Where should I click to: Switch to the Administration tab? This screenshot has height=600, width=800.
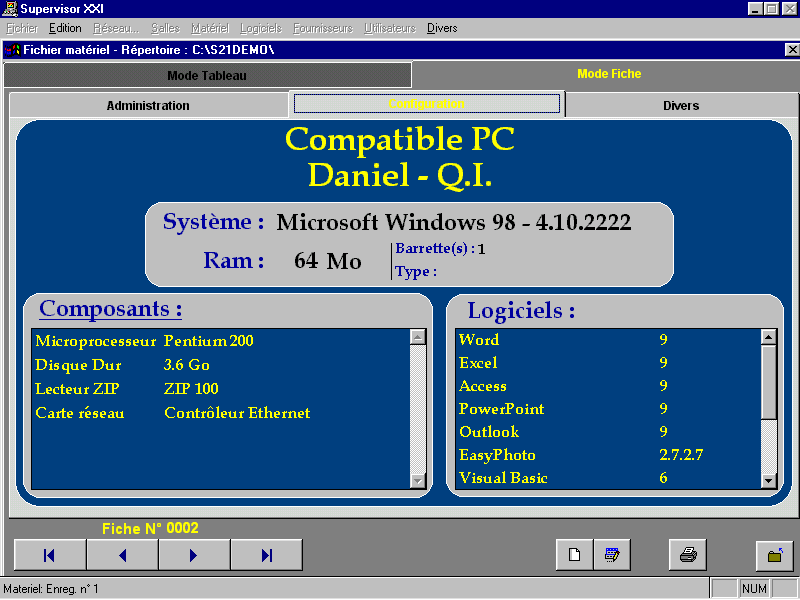(x=148, y=106)
